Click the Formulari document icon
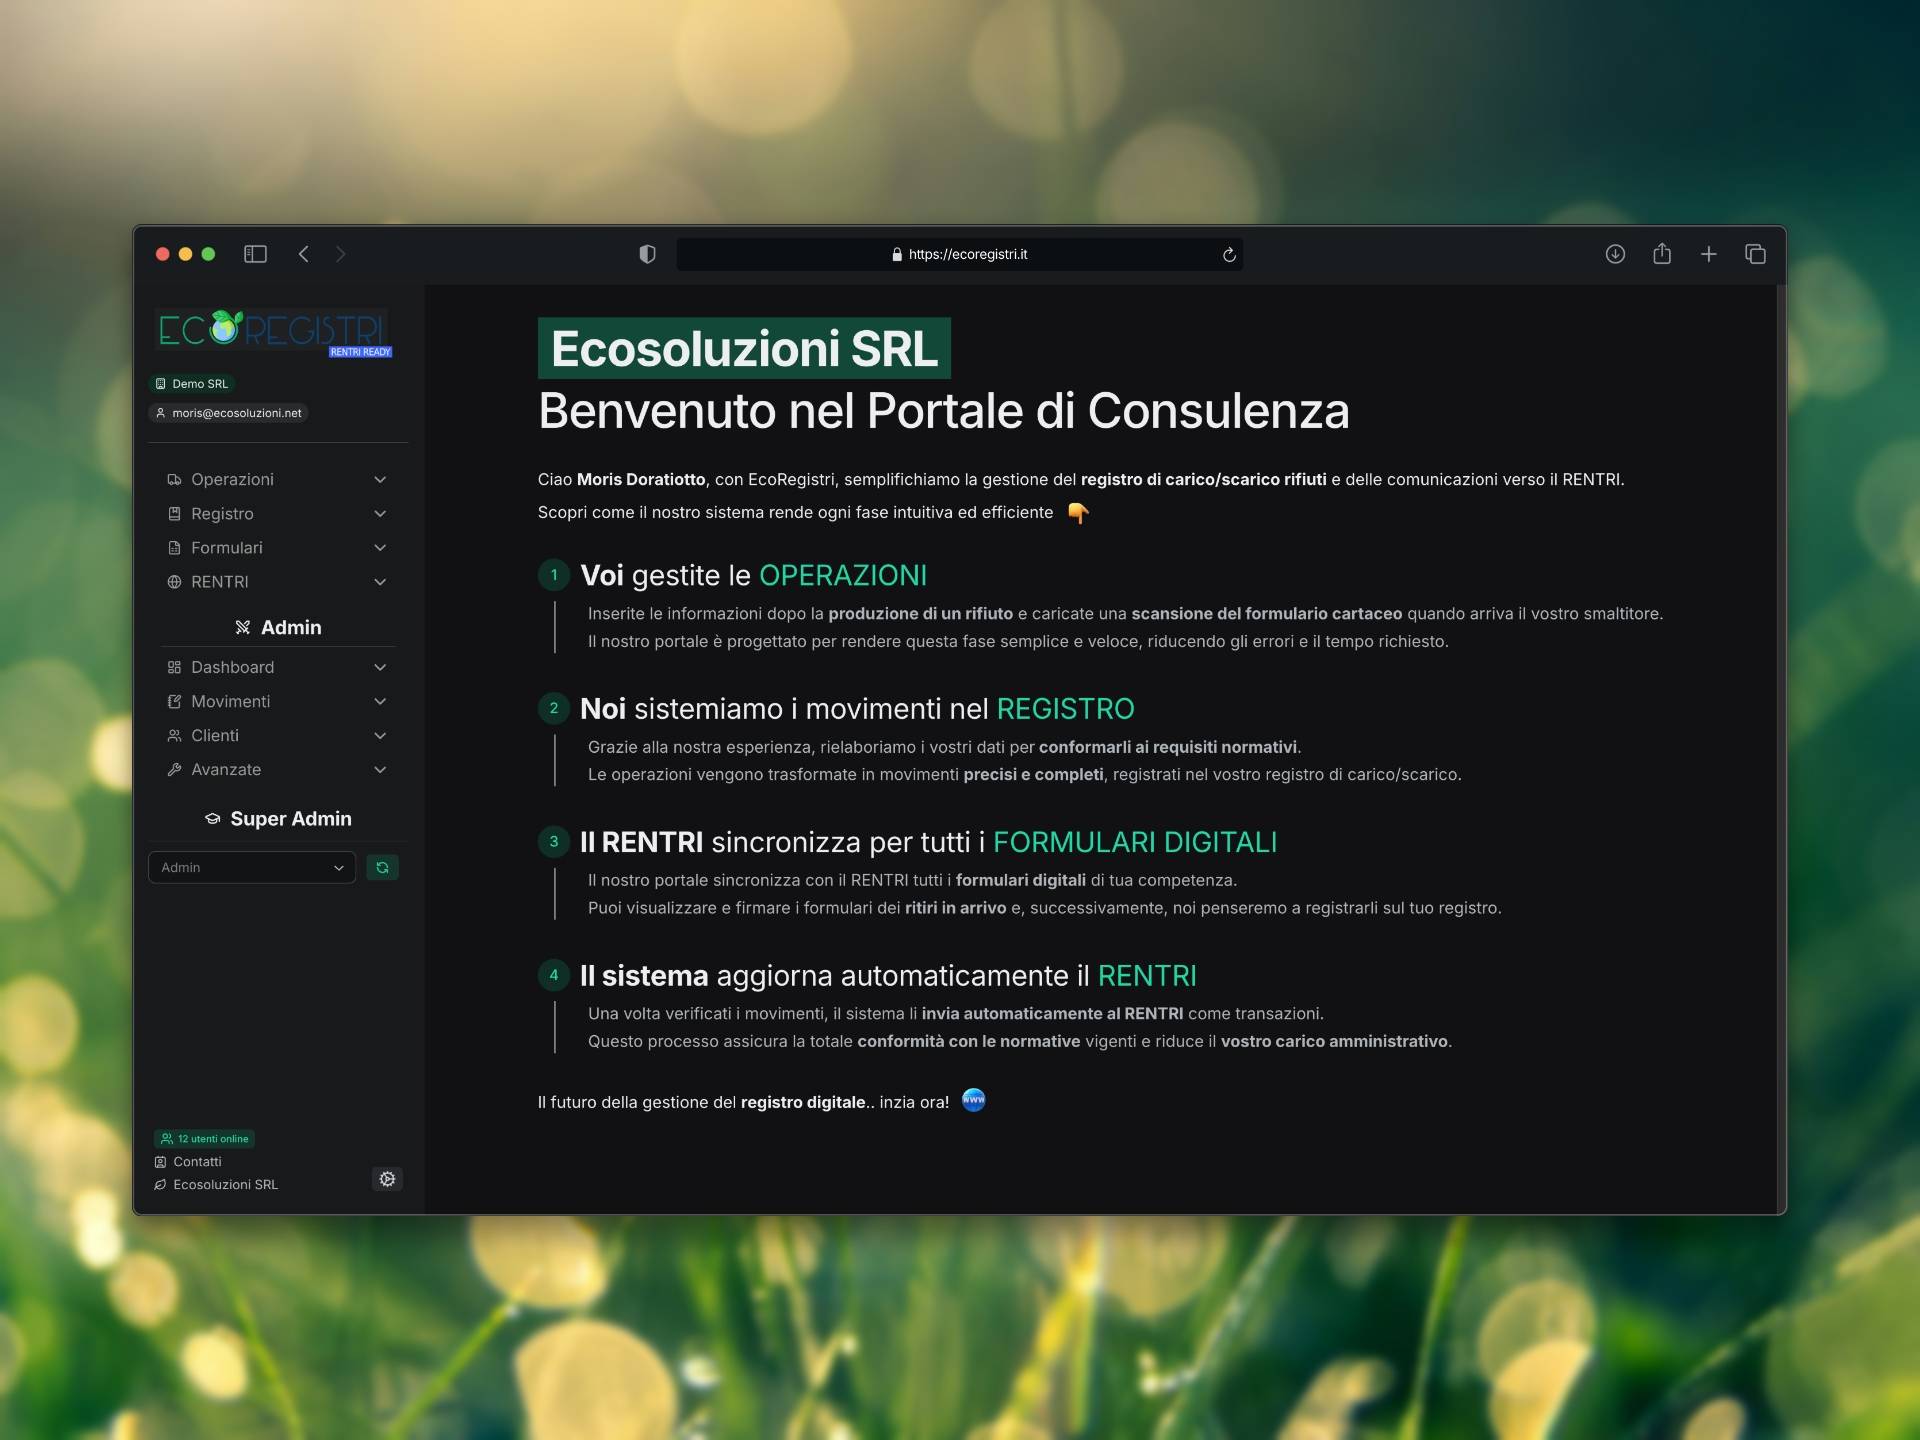This screenshot has height=1440, width=1920. click(174, 547)
